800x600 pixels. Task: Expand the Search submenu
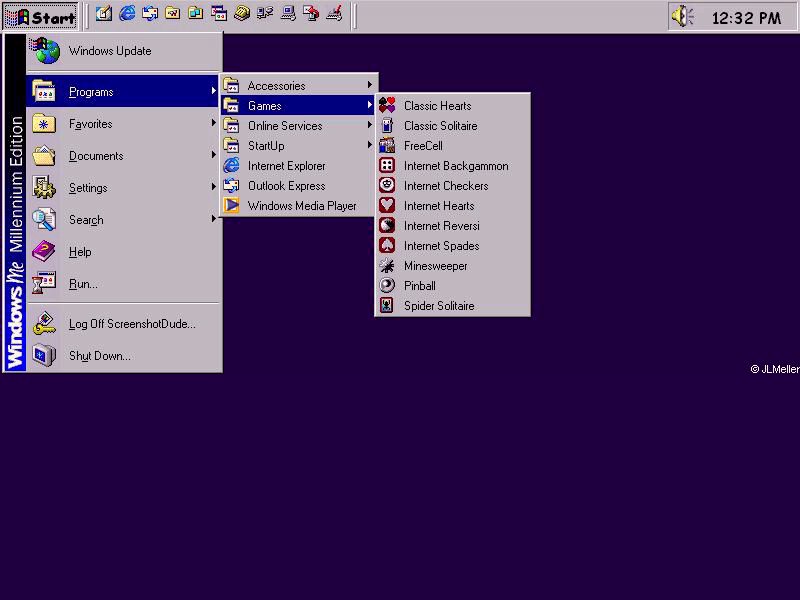coord(124,220)
